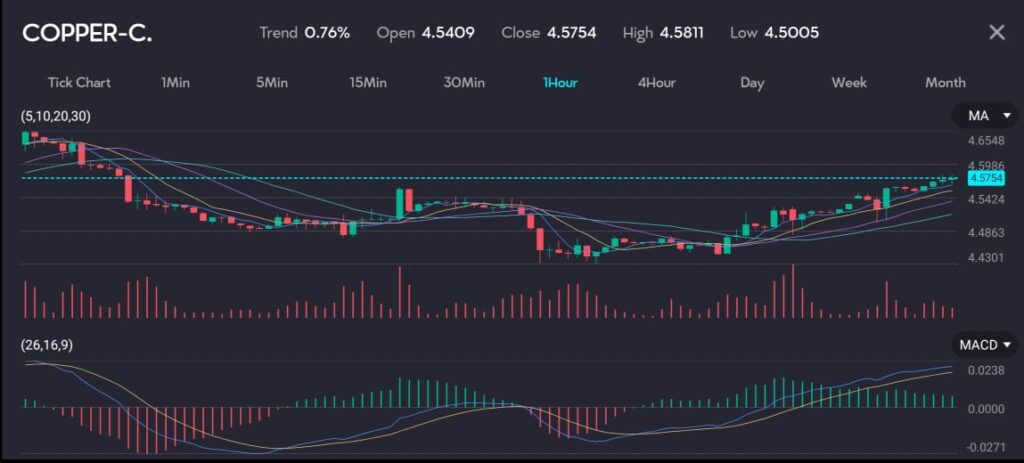Click the MA (5,10,20,30) parameters label
Screen dimensions: 1024x463
pos(56,117)
